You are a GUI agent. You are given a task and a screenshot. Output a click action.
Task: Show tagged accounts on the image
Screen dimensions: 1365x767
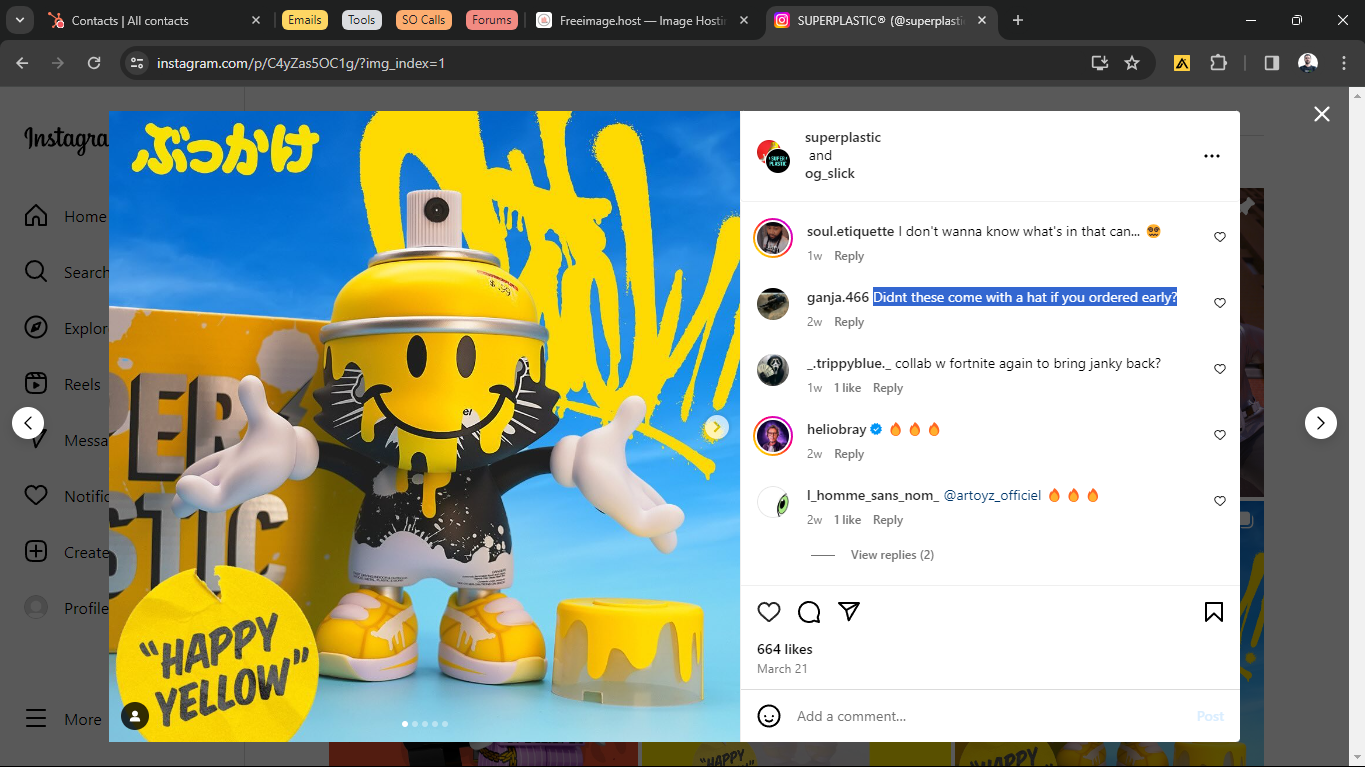pos(135,716)
